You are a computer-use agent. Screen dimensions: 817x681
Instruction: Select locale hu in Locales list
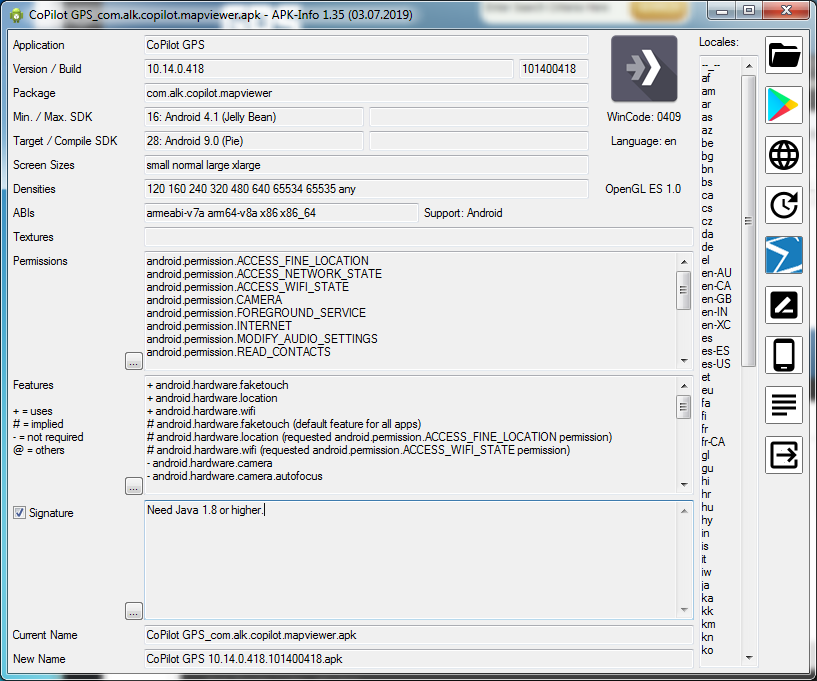click(x=707, y=507)
